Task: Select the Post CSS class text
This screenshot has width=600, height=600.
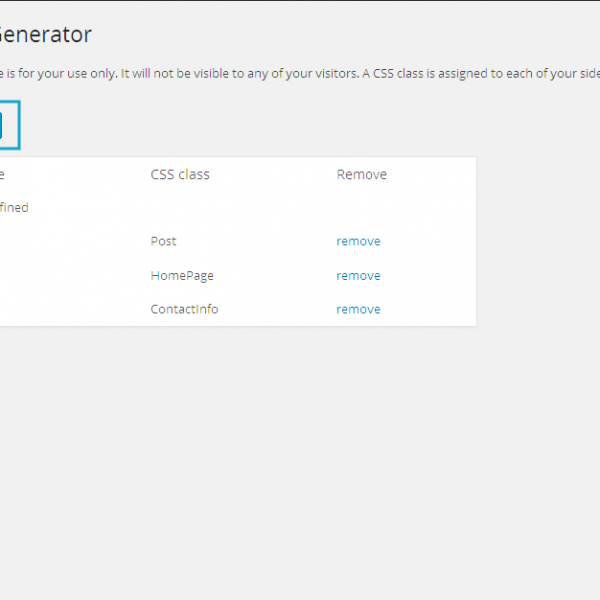Action: (163, 241)
